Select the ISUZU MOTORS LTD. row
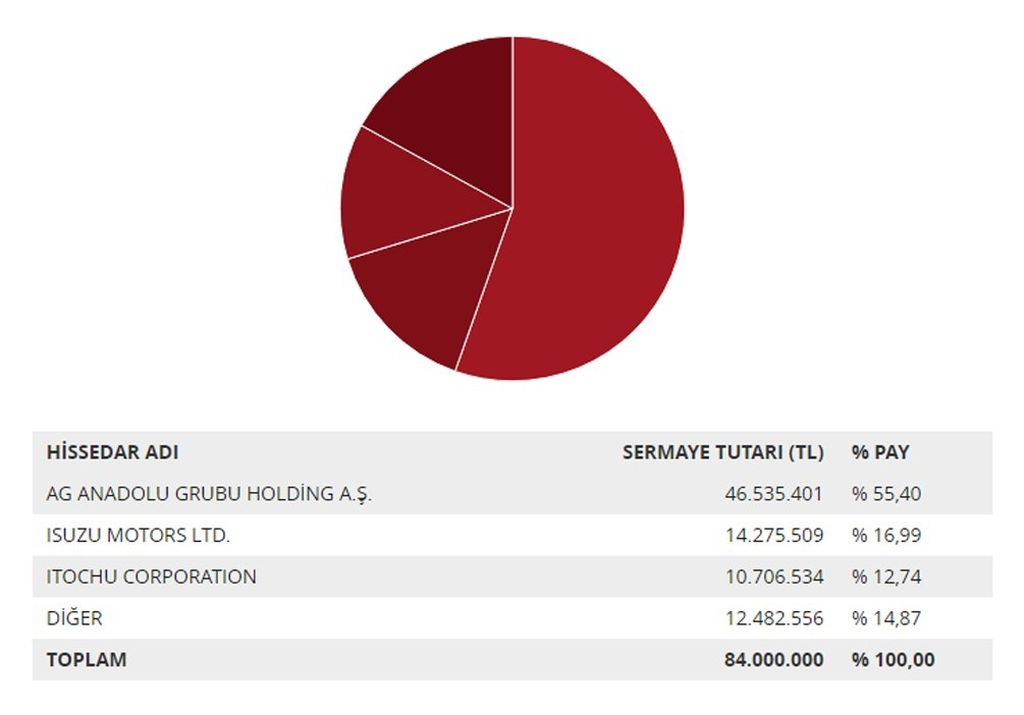 tap(512, 535)
